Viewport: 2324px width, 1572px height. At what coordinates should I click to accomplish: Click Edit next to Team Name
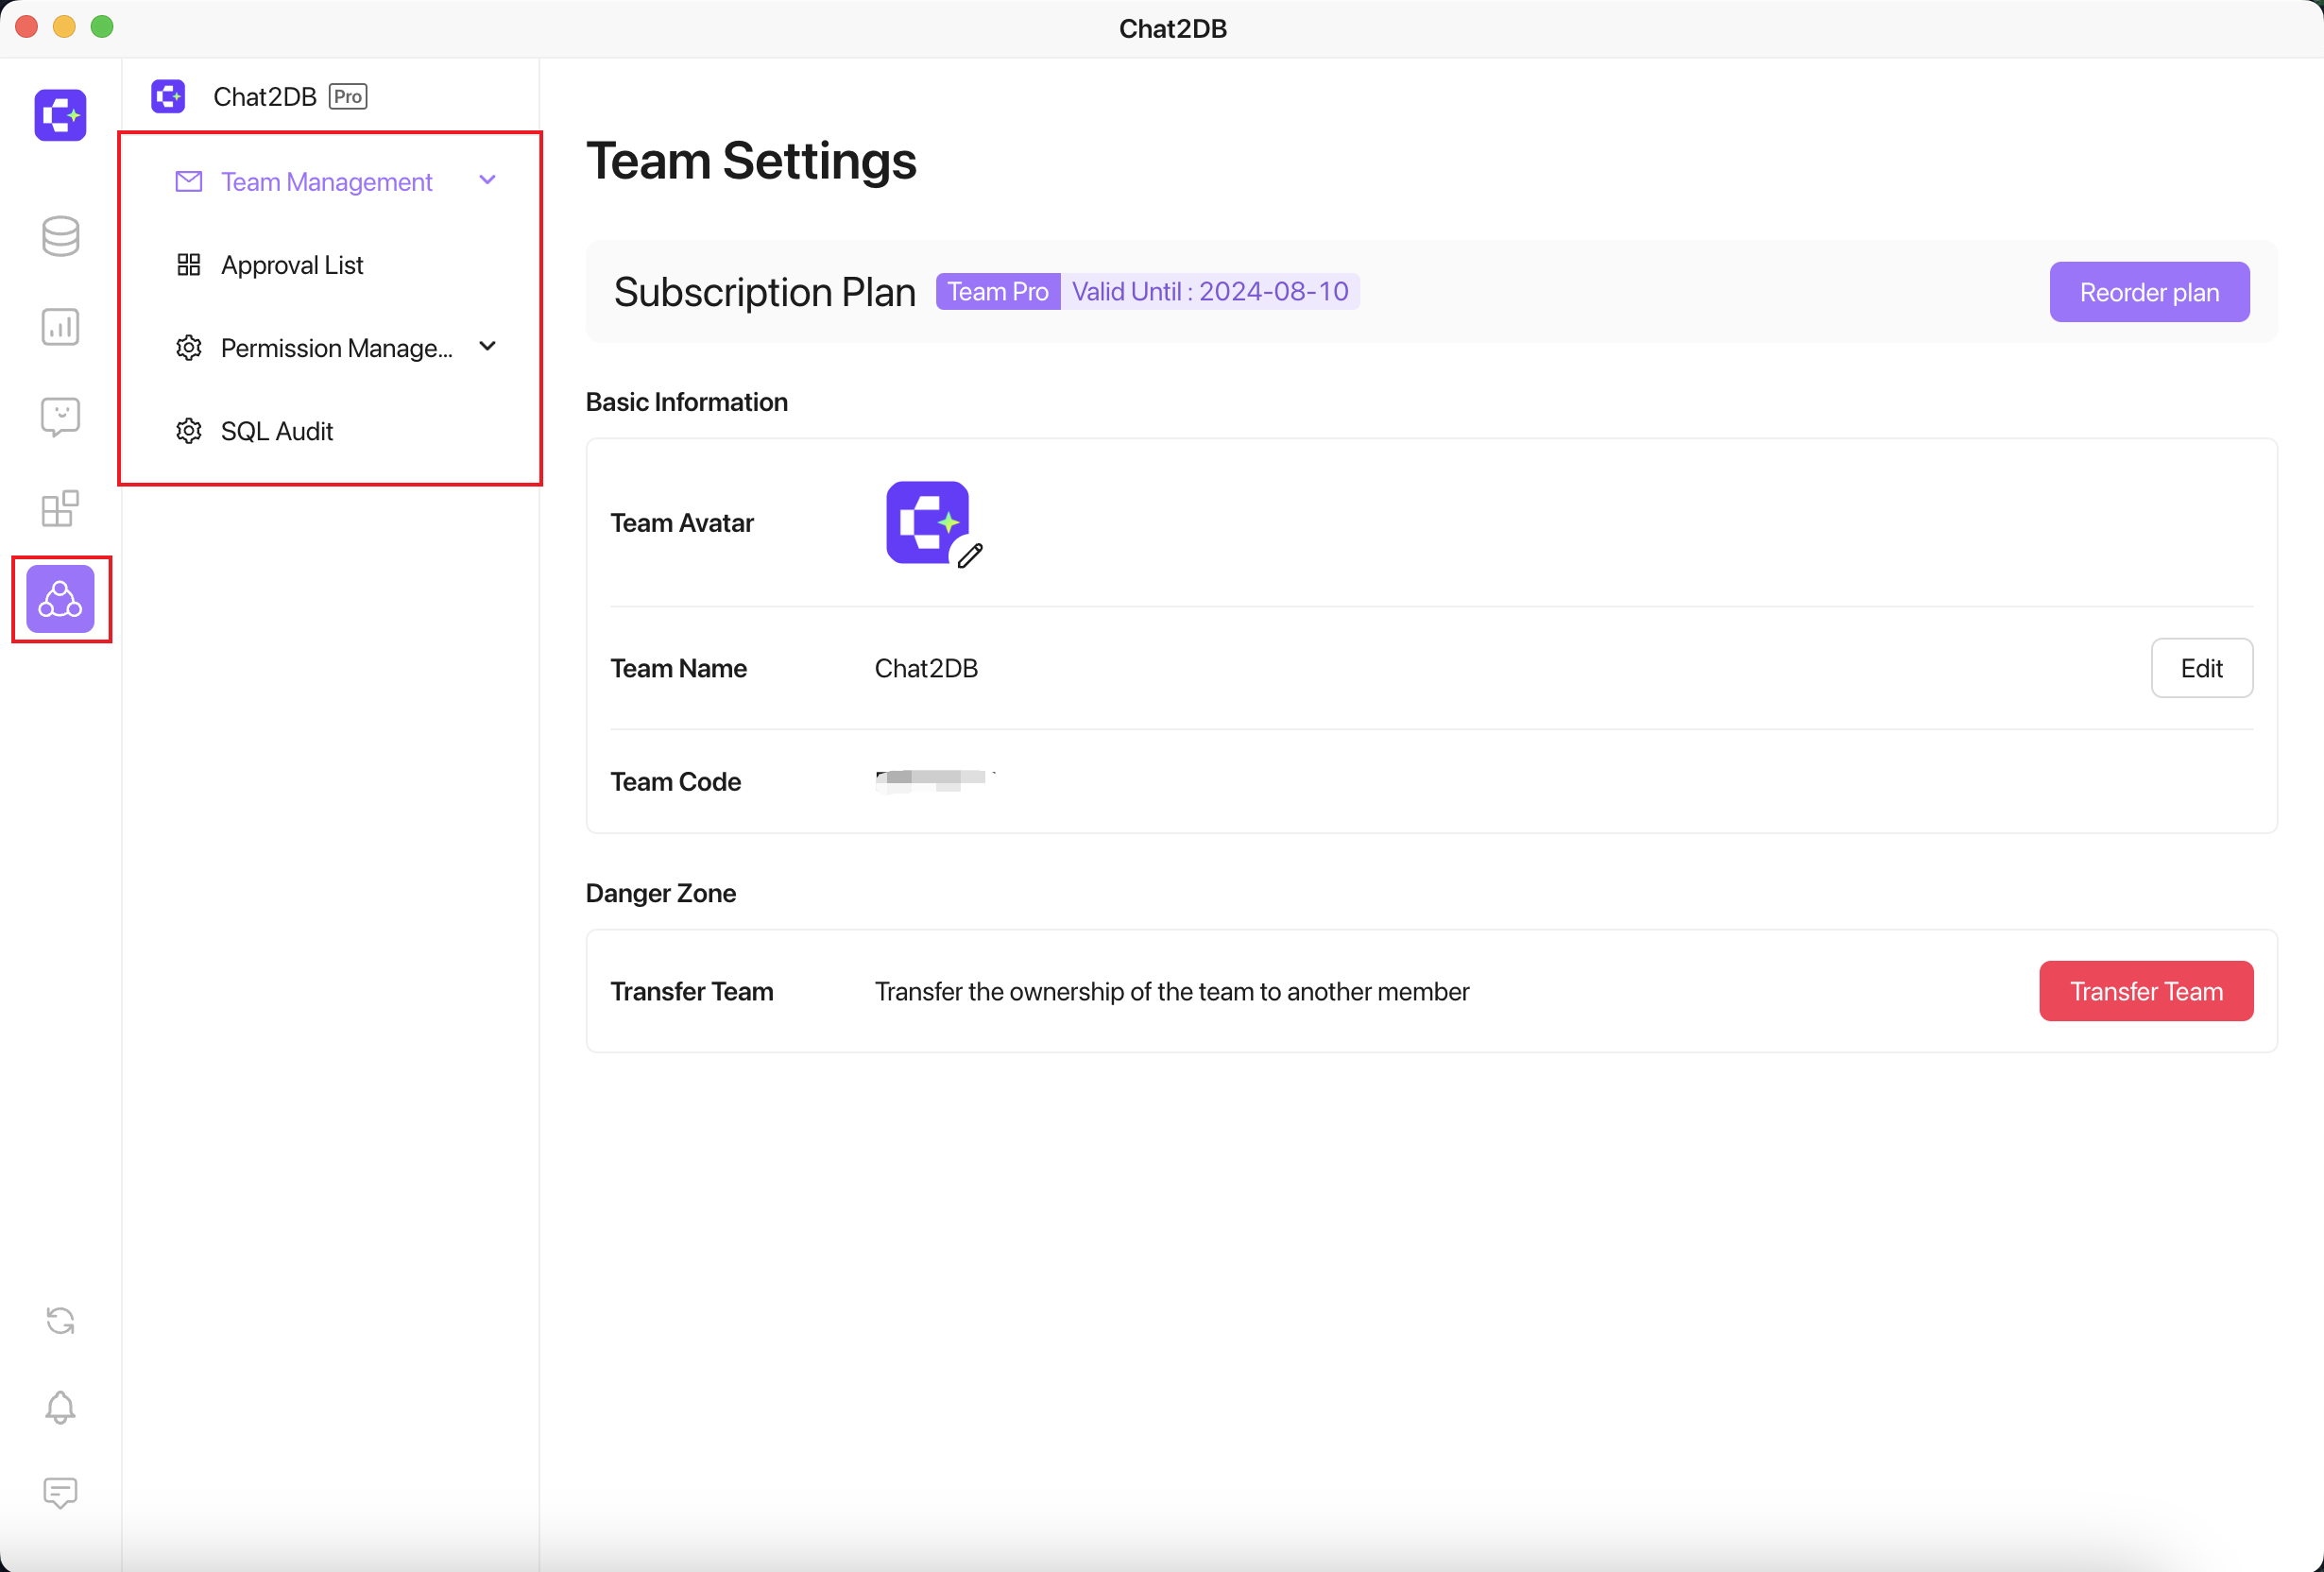2201,668
